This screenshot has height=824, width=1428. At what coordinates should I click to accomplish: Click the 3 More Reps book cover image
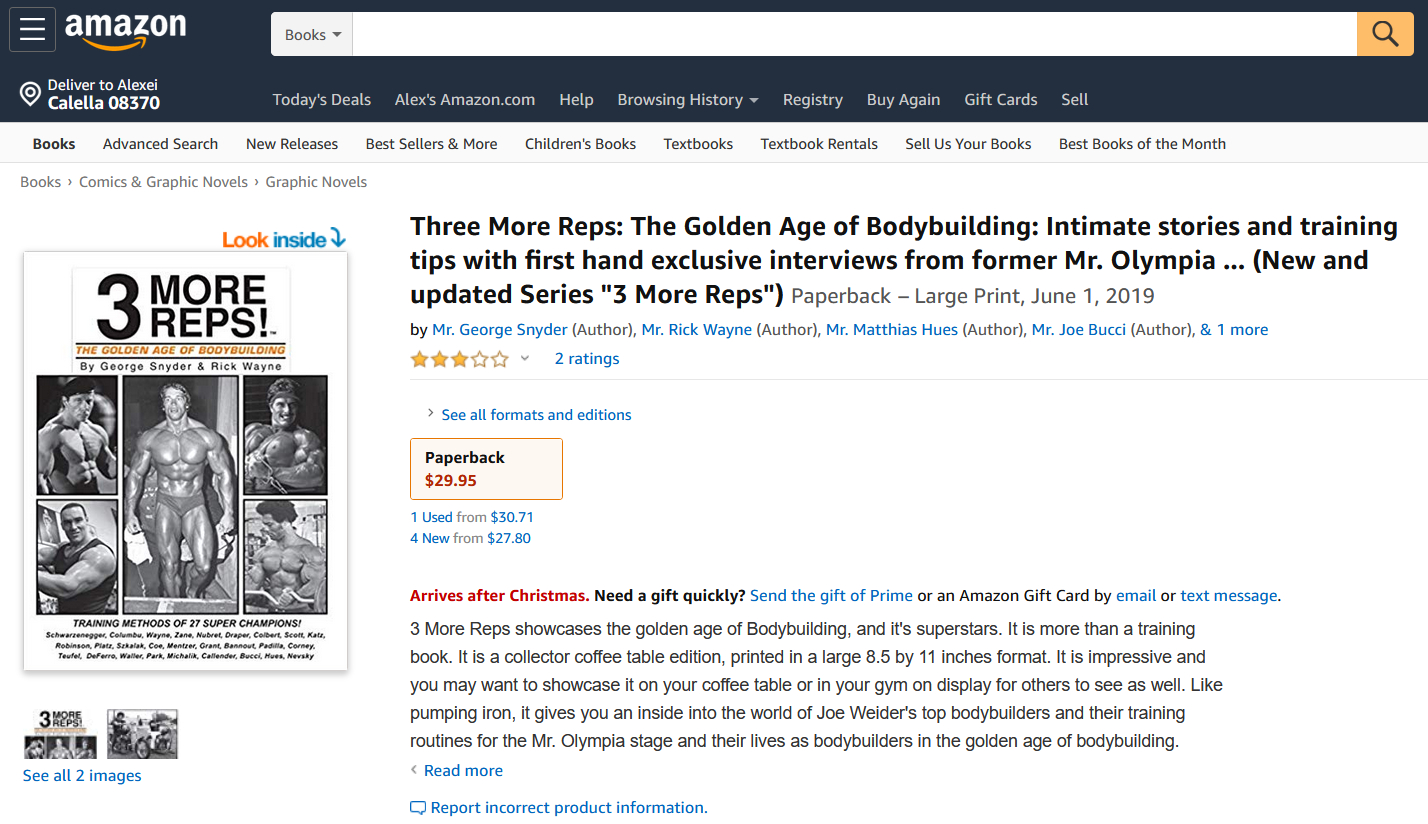tap(185, 460)
